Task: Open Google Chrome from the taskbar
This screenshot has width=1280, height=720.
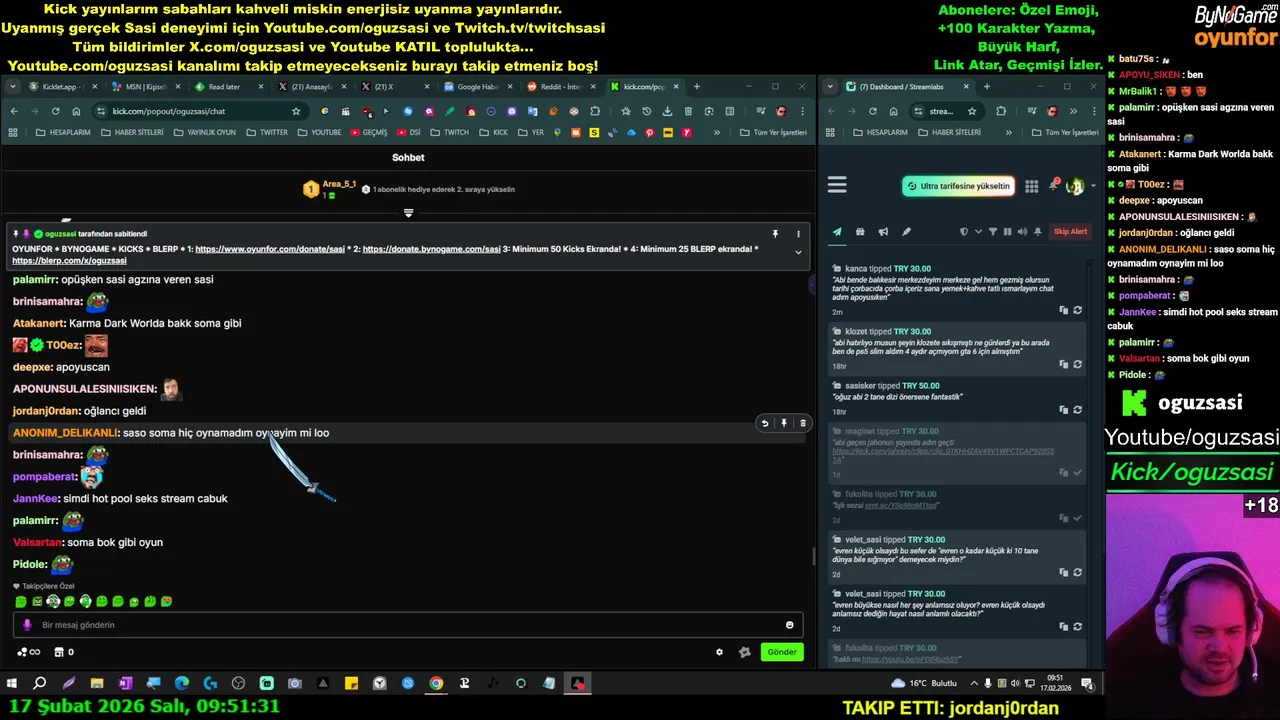Action: [436, 684]
